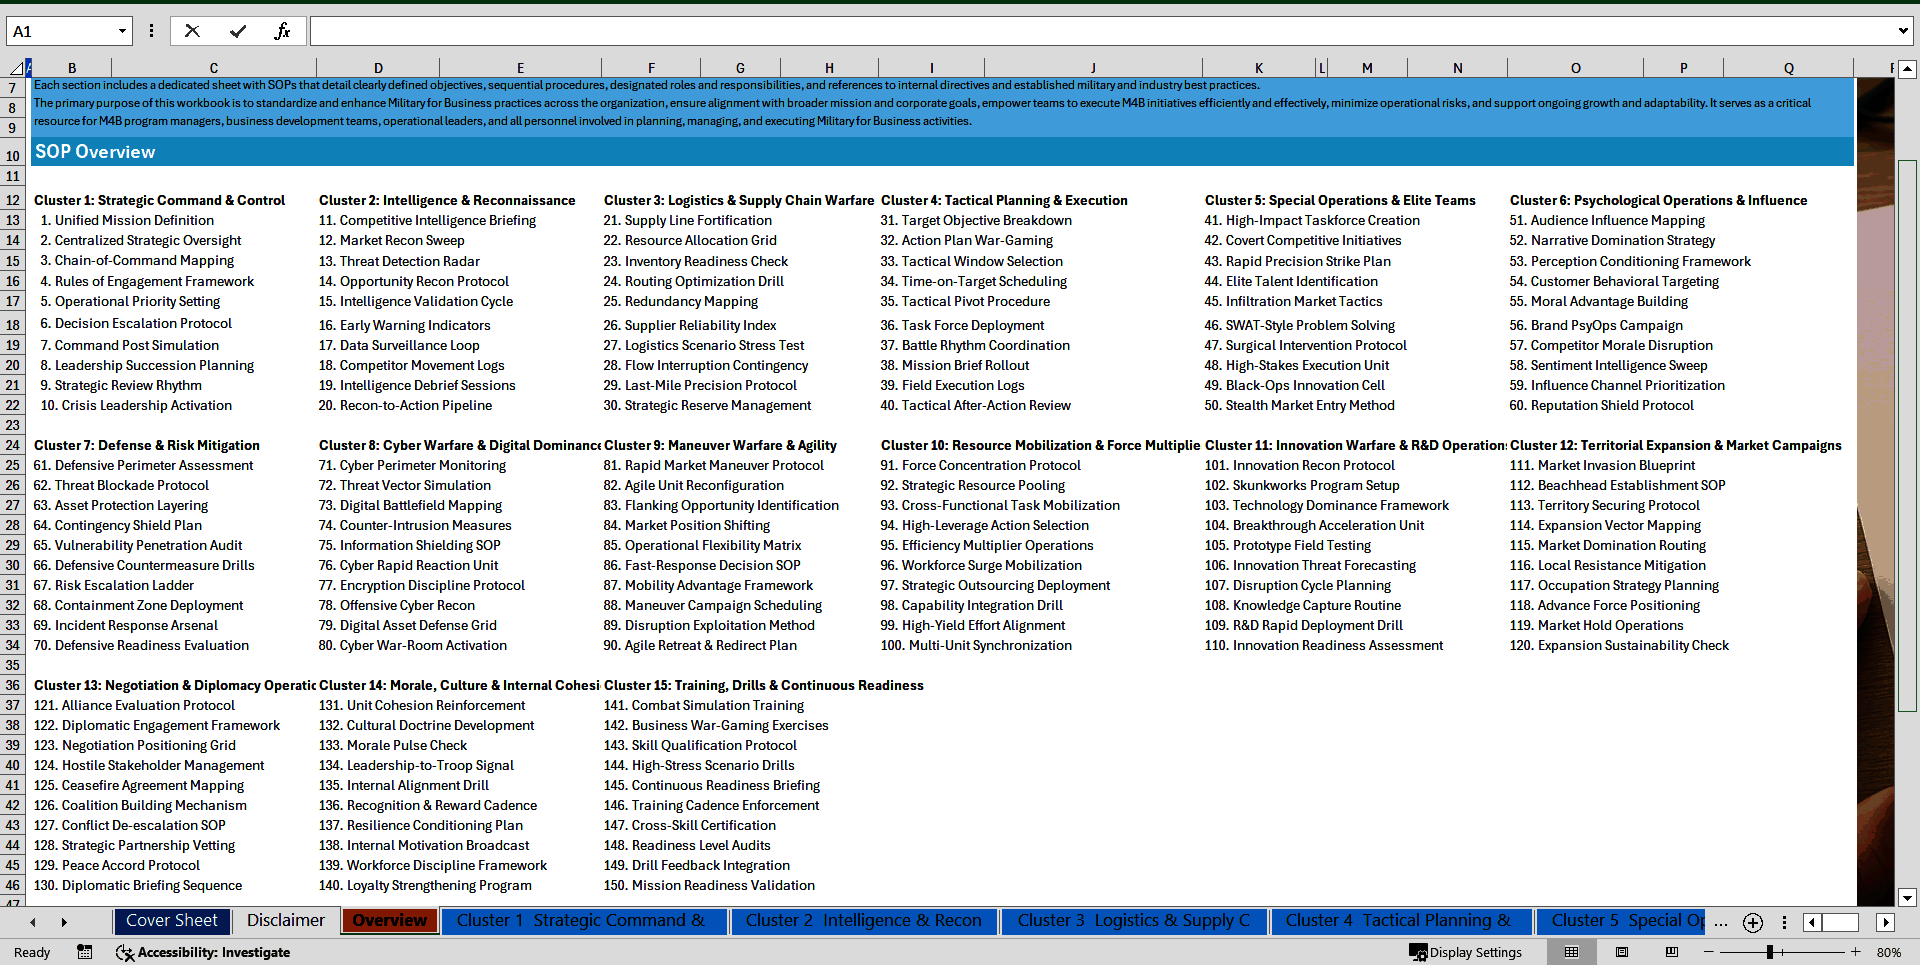
Task: Select the Normal view icon
Action: pyautogui.click(x=1571, y=952)
